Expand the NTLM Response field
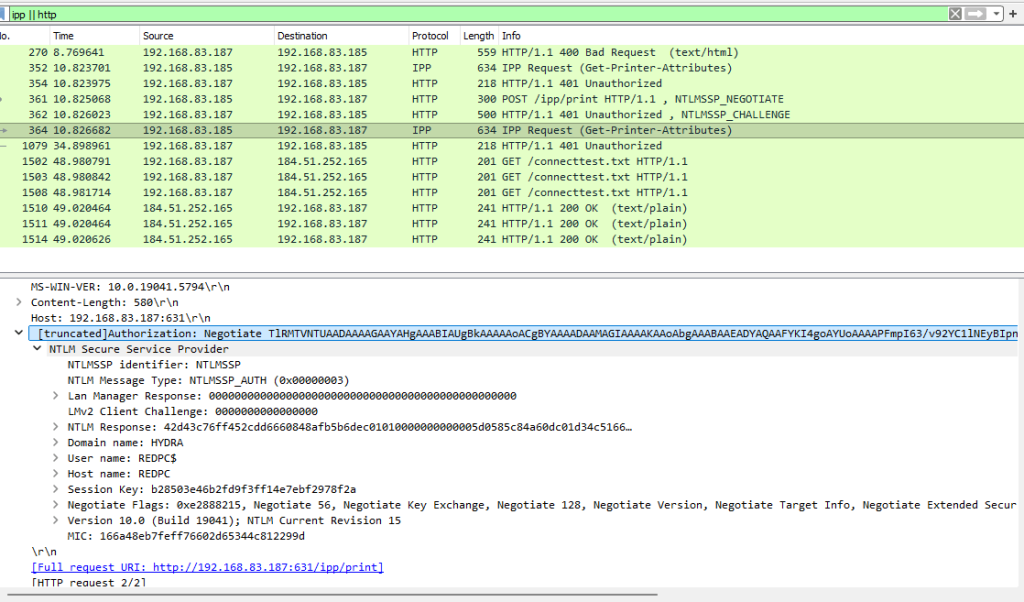Screen dimensions: 1024x602 57,427
